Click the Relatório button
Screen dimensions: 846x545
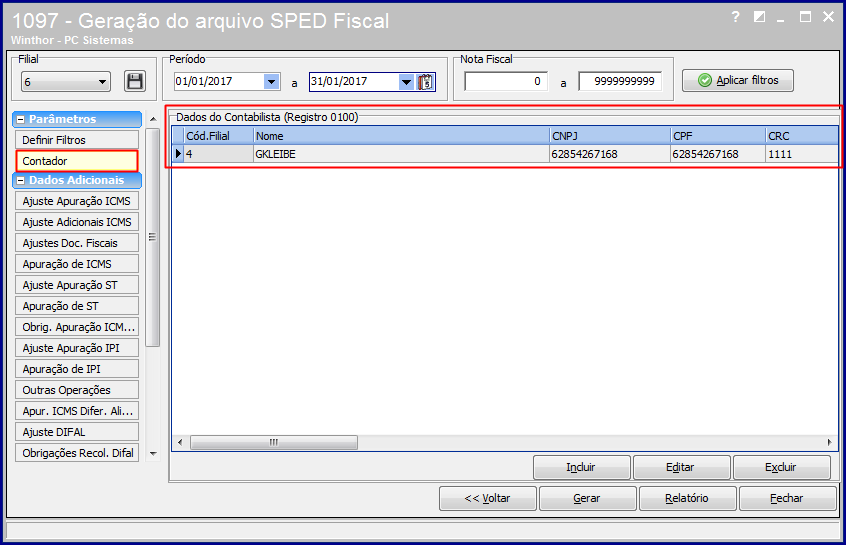coord(687,498)
